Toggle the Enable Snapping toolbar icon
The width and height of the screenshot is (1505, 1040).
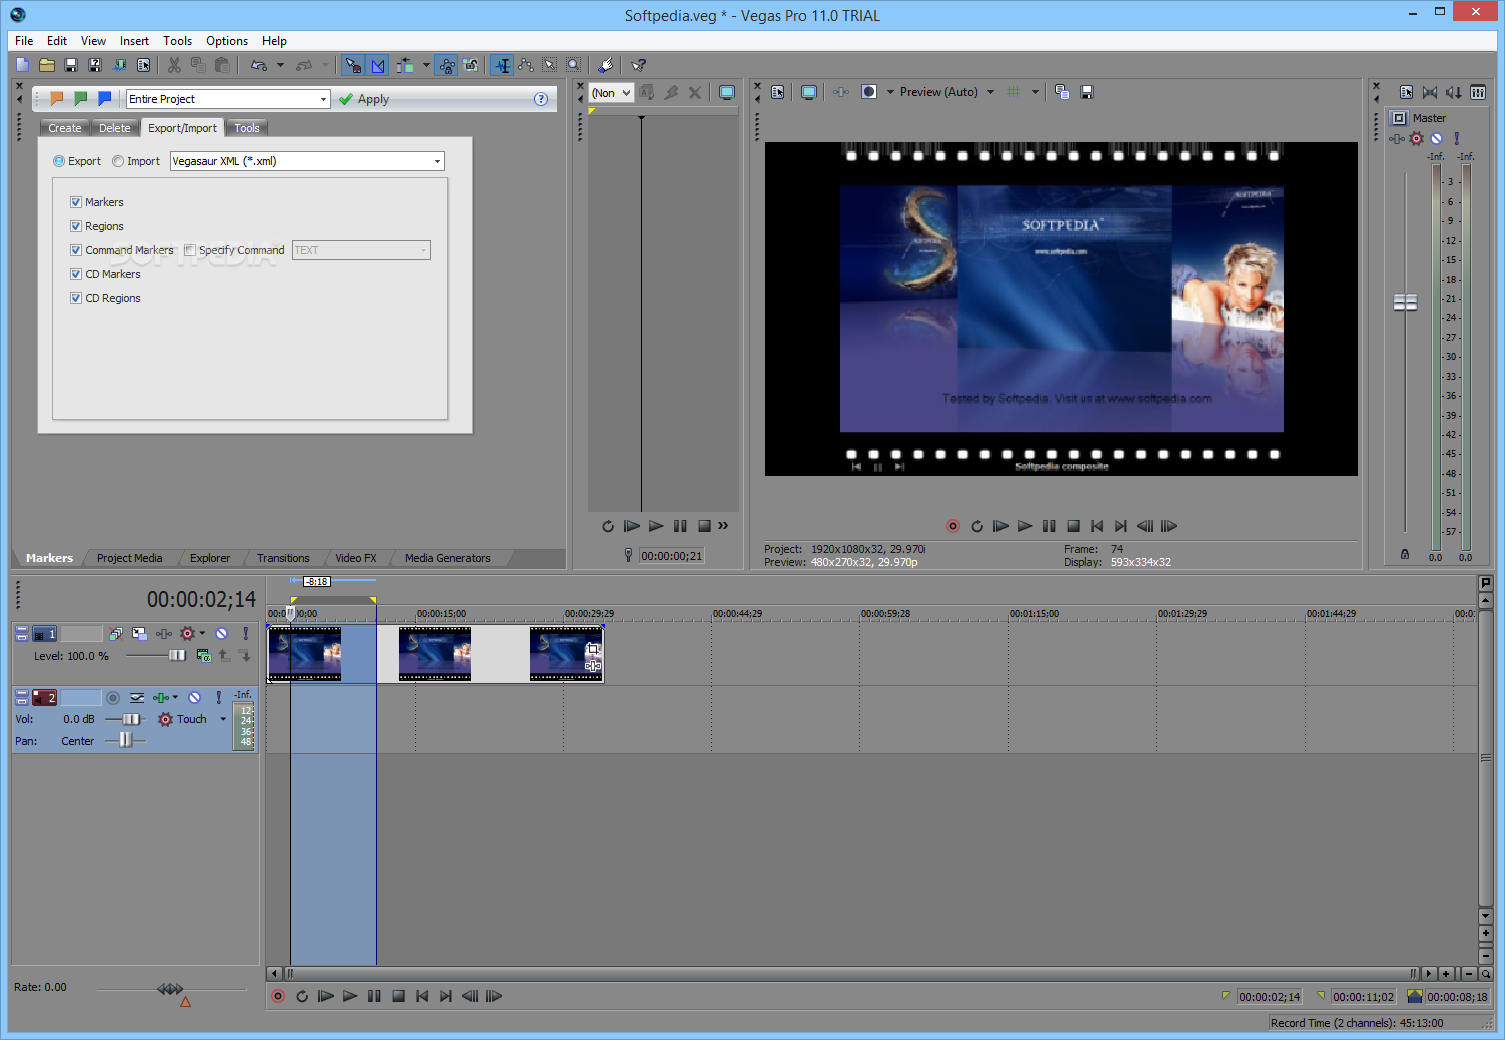354,65
